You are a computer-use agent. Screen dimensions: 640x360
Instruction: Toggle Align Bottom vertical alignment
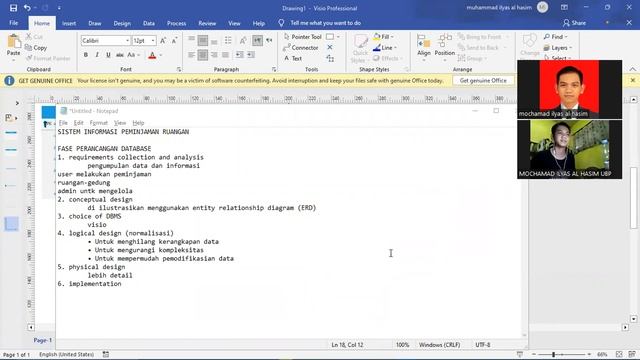click(x=214, y=40)
